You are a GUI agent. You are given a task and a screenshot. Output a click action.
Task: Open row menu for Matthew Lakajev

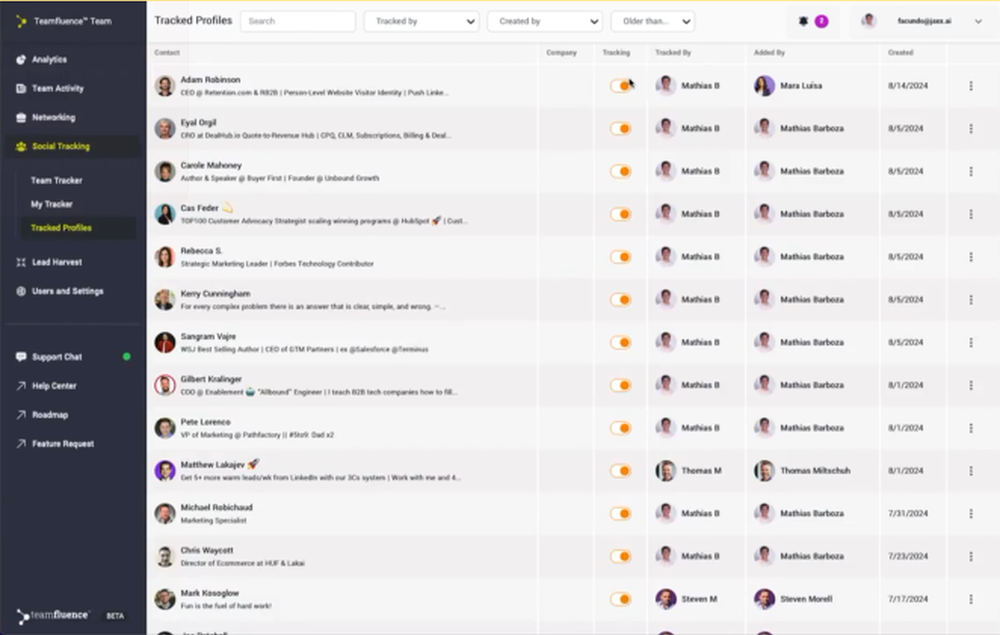point(971,471)
